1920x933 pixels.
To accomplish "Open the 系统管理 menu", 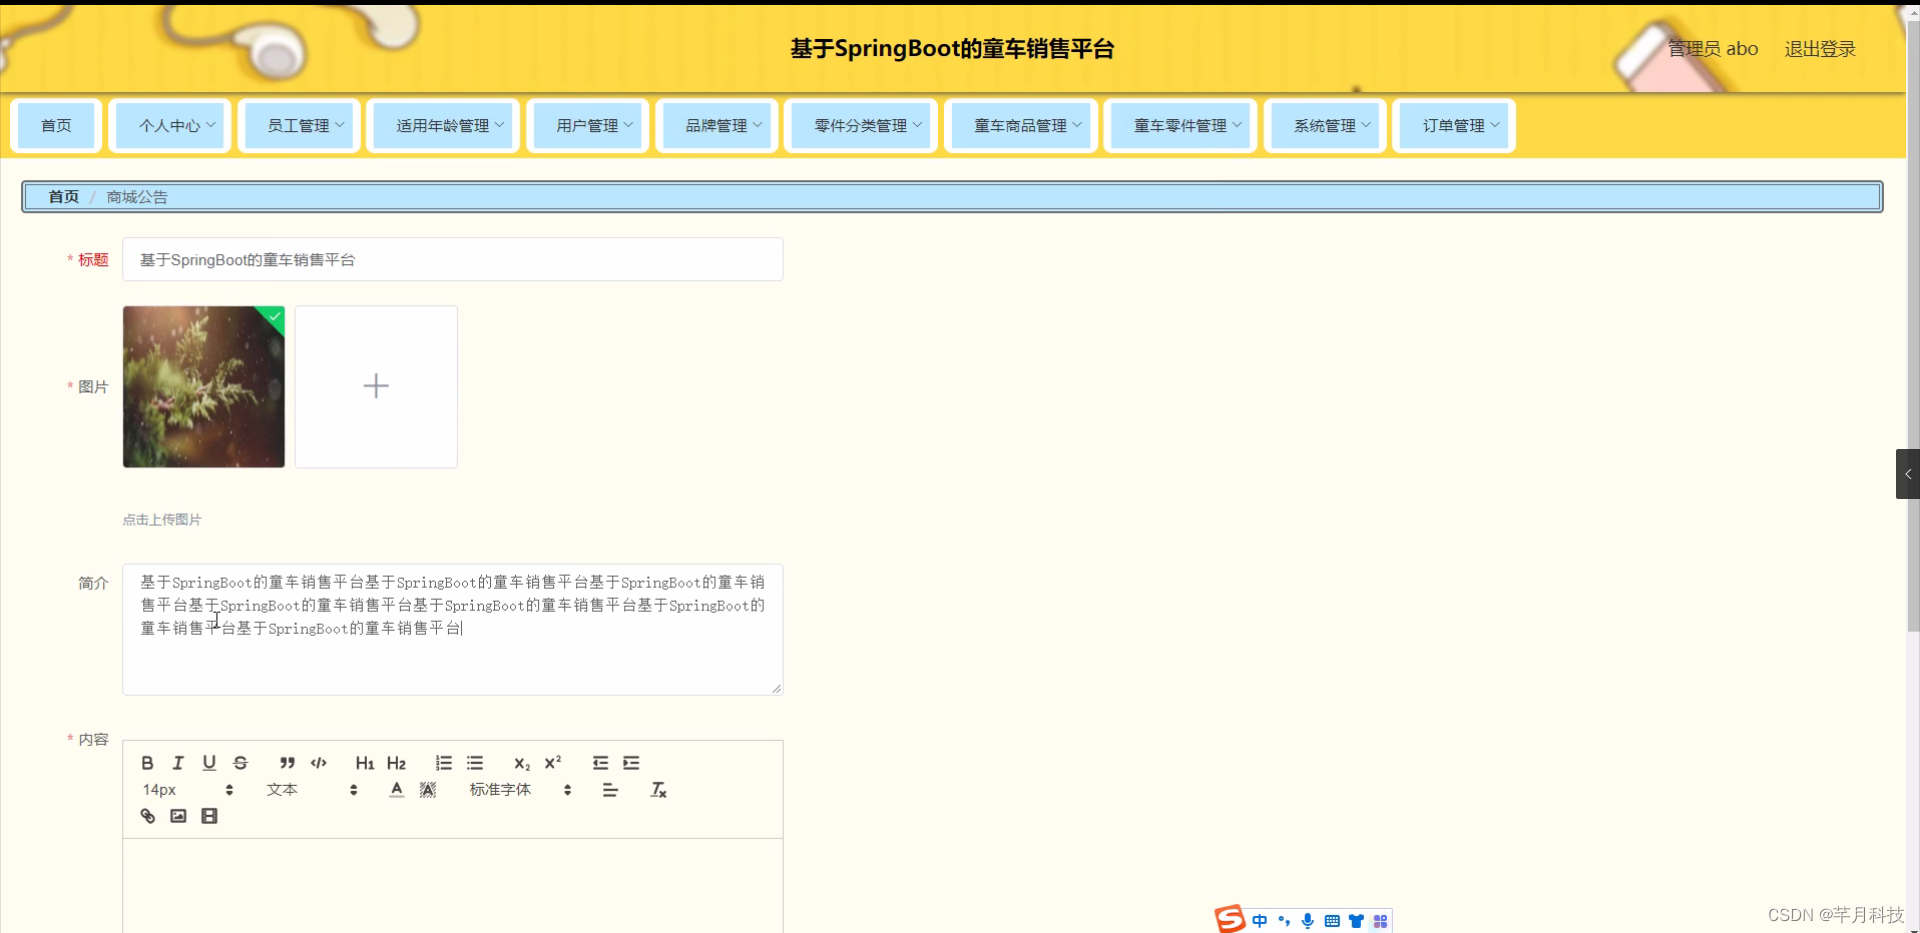I will click(x=1325, y=126).
